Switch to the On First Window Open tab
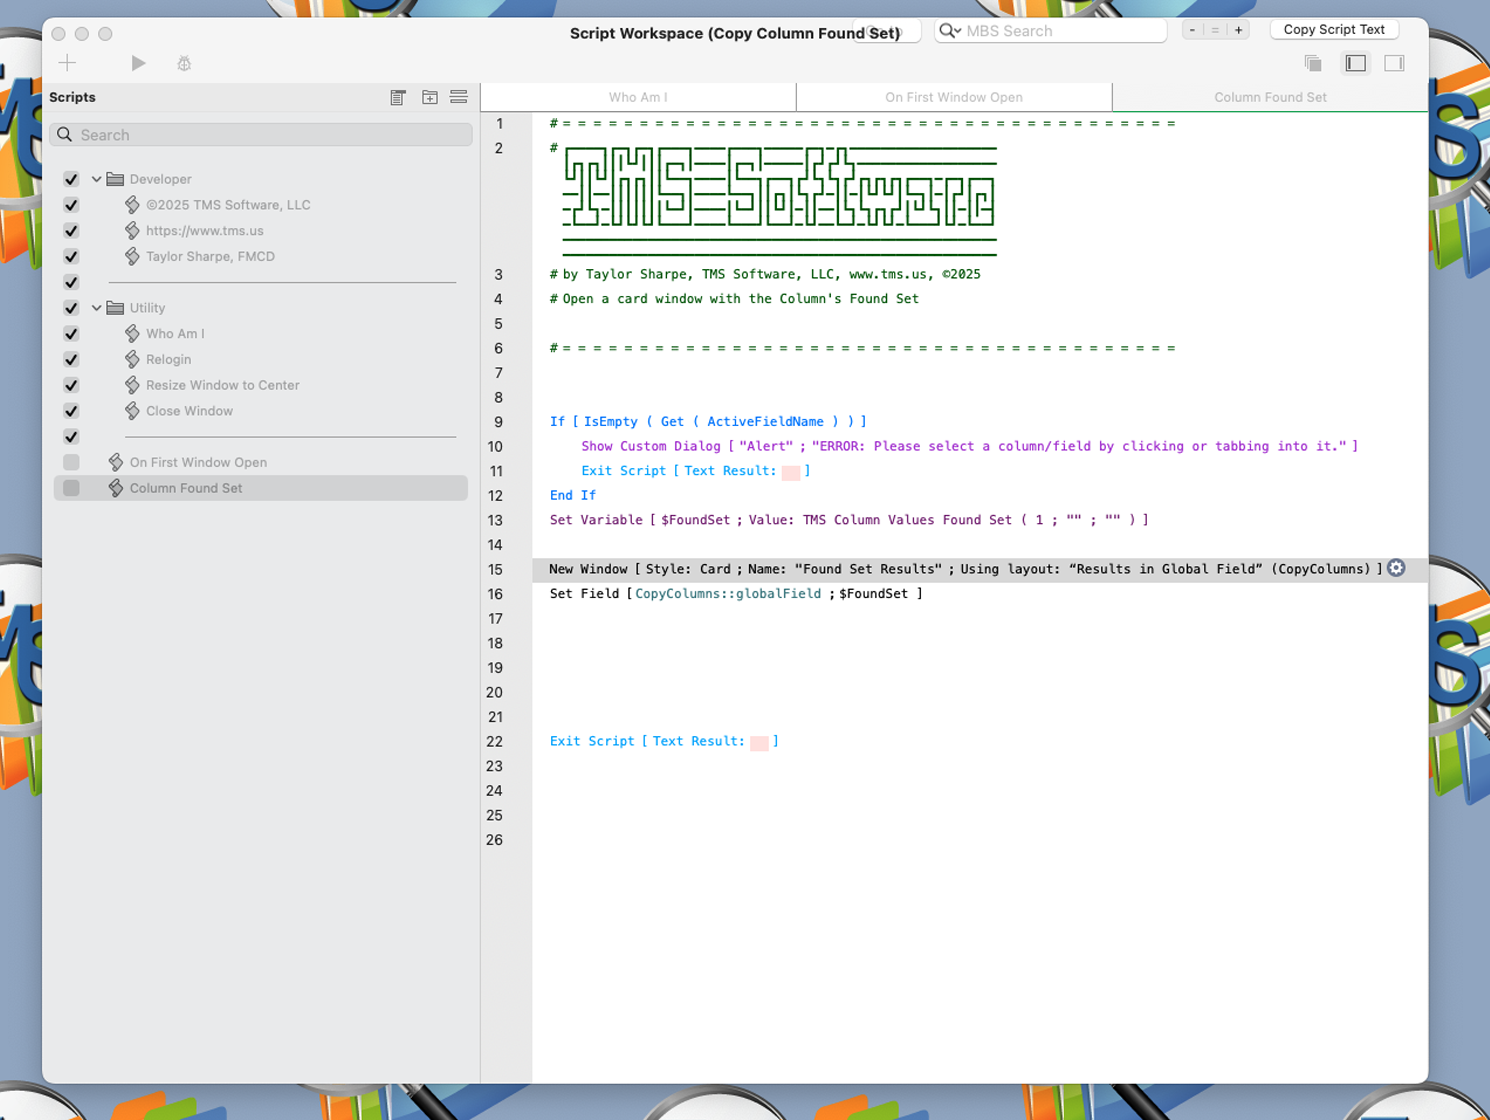The image size is (1490, 1120). point(953,97)
